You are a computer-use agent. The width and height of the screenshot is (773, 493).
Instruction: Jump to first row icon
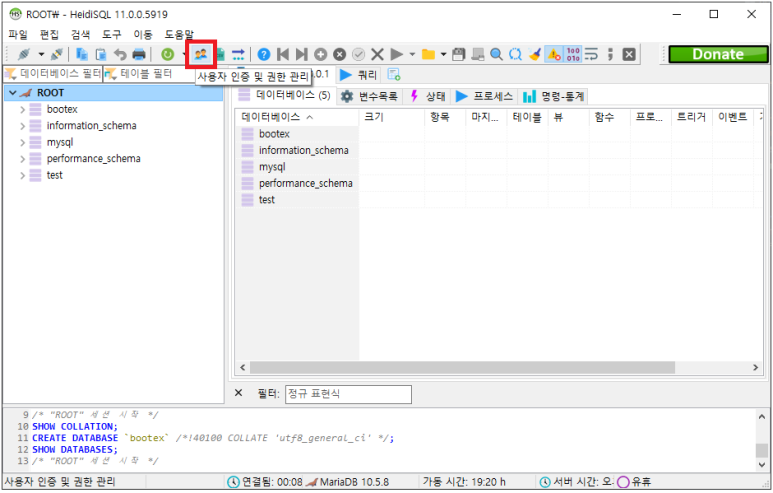tap(283, 54)
